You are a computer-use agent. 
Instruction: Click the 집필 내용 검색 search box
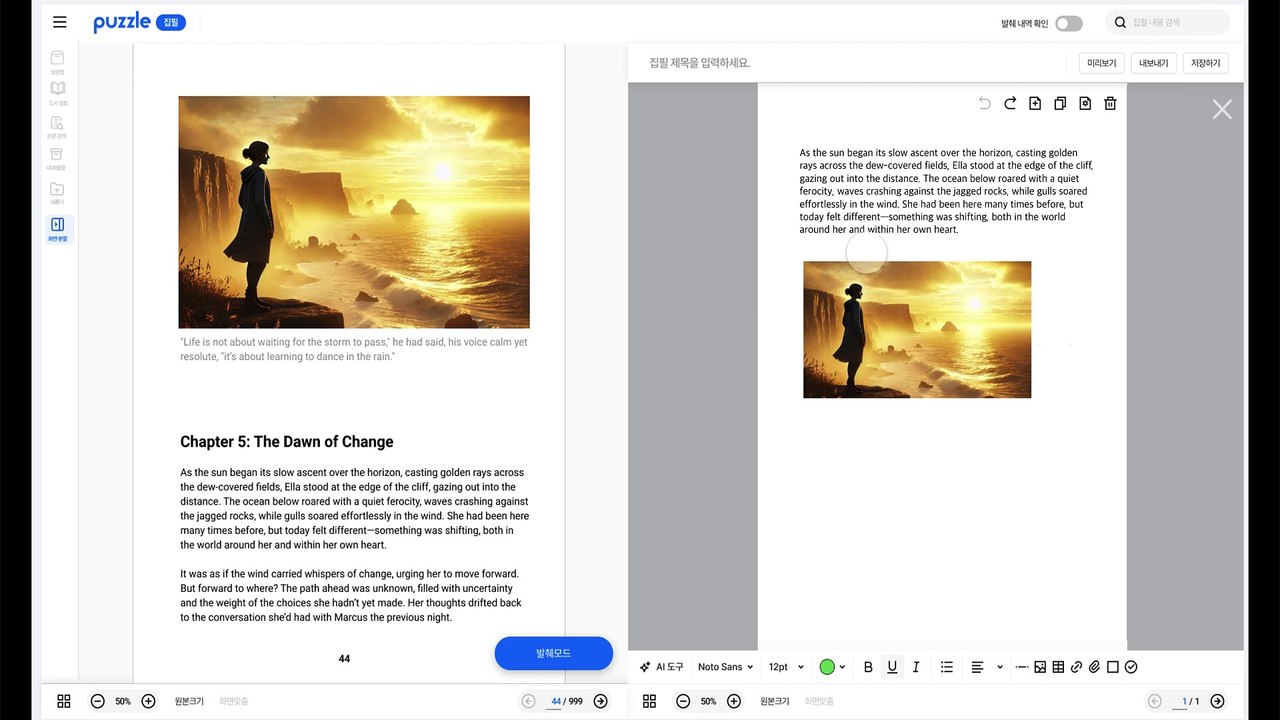(x=1168, y=22)
